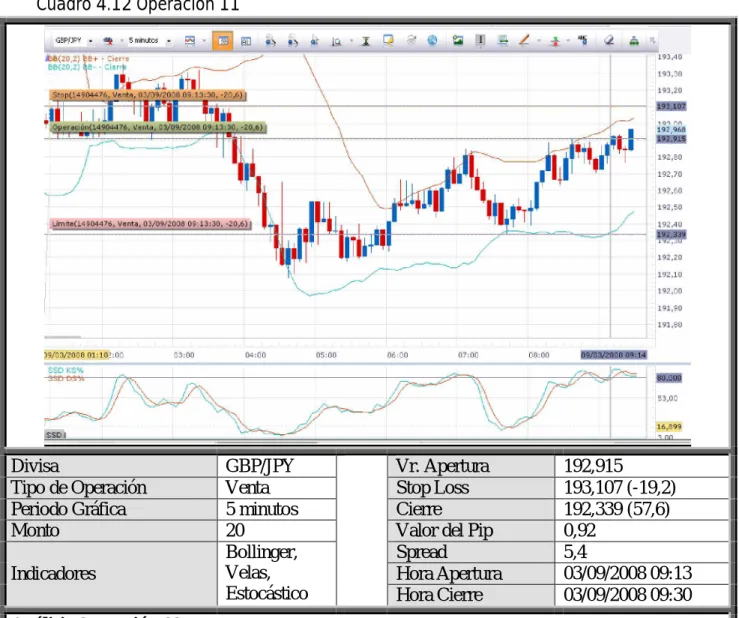Open the chart type dropdown arrow
This screenshot has height=618, width=739.
[204, 41]
